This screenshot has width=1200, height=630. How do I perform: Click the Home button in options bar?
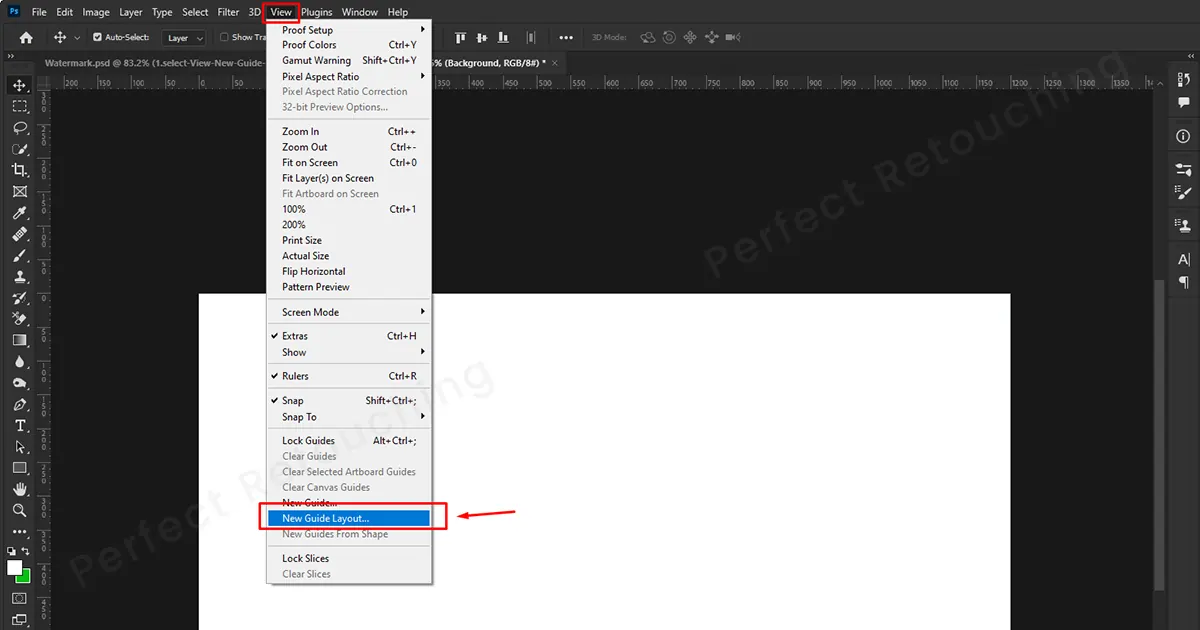click(26, 38)
